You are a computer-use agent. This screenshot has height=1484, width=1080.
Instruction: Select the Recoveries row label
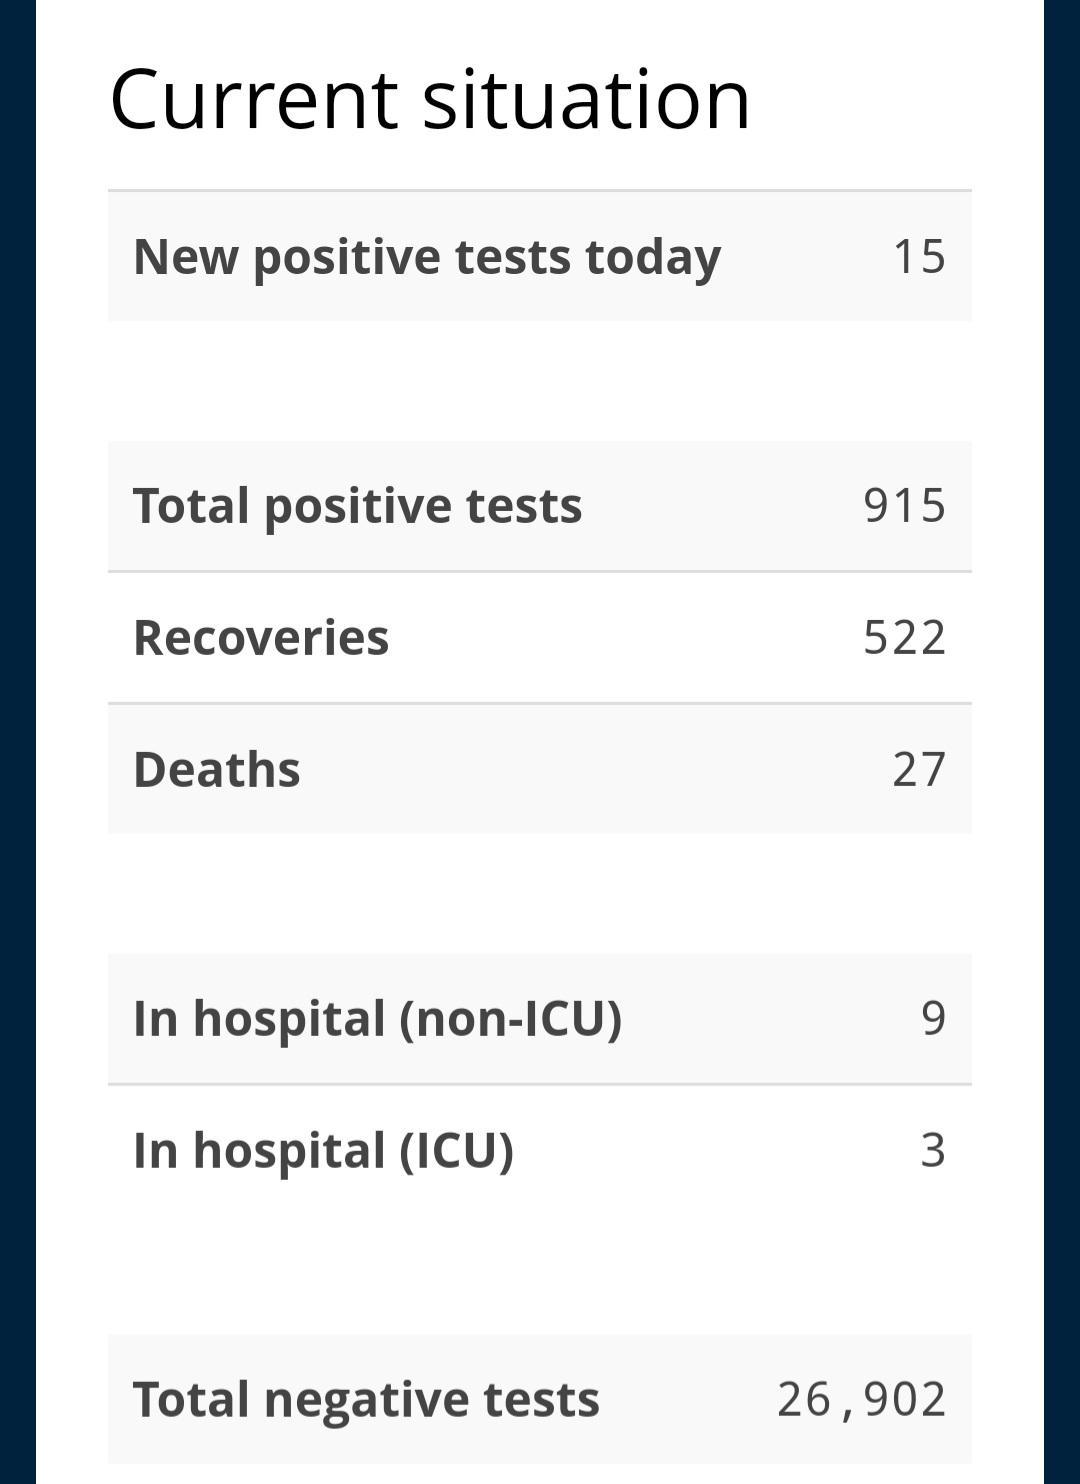click(x=261, y=638)
